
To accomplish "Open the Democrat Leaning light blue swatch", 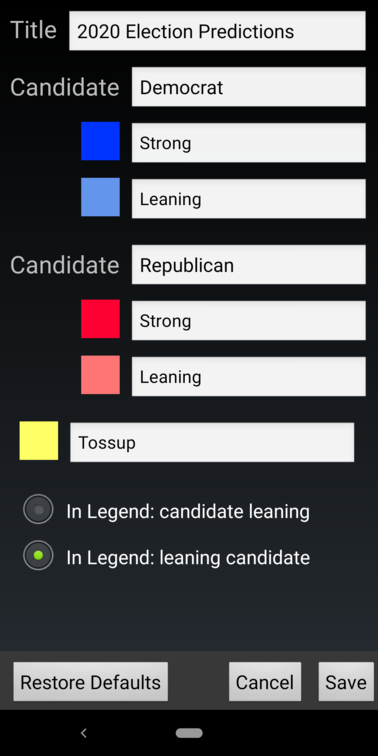I will (x=100, y=197).
